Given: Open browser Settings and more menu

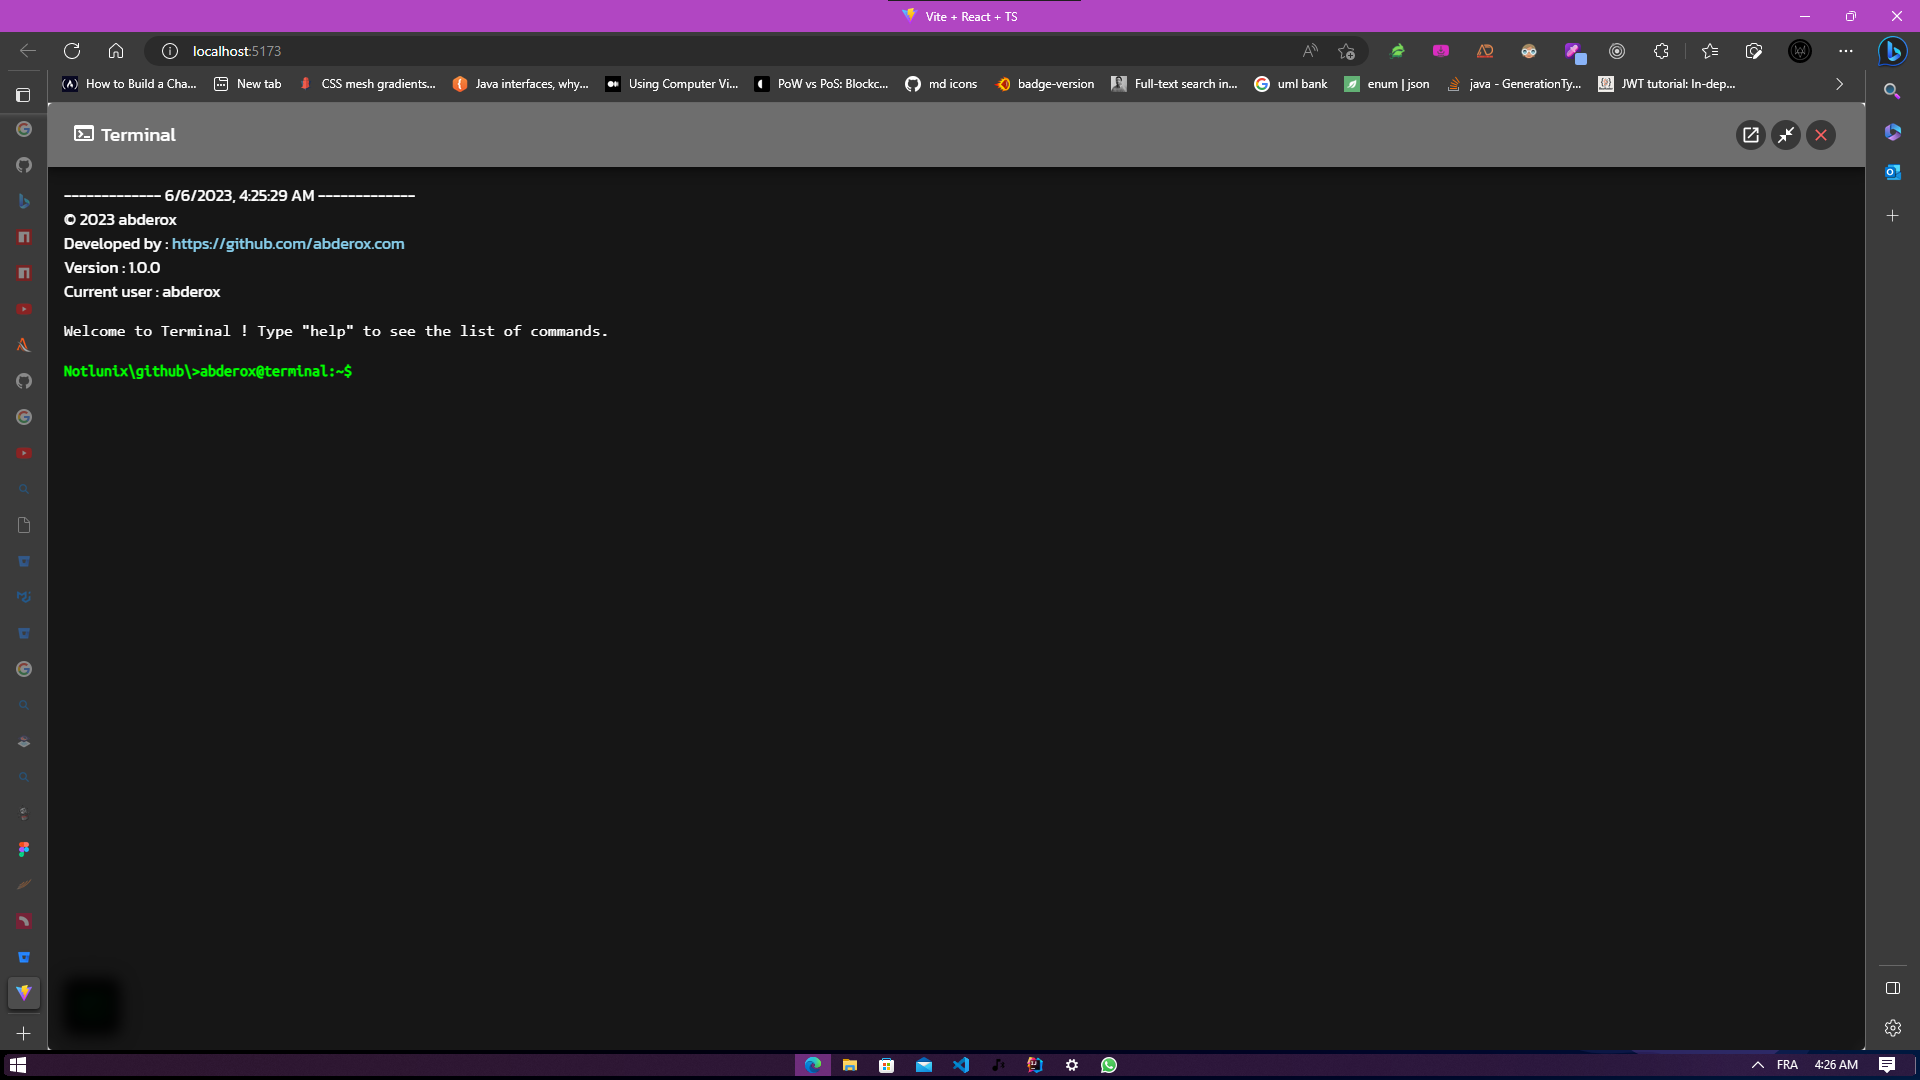Looking at the screenshot, I should [1846, 51].
